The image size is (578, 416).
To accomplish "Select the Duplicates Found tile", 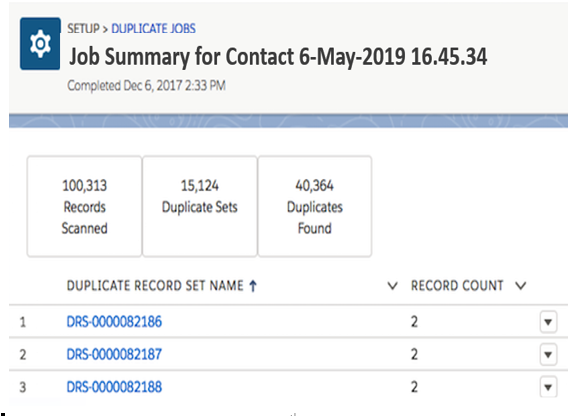I will (315, 206).
